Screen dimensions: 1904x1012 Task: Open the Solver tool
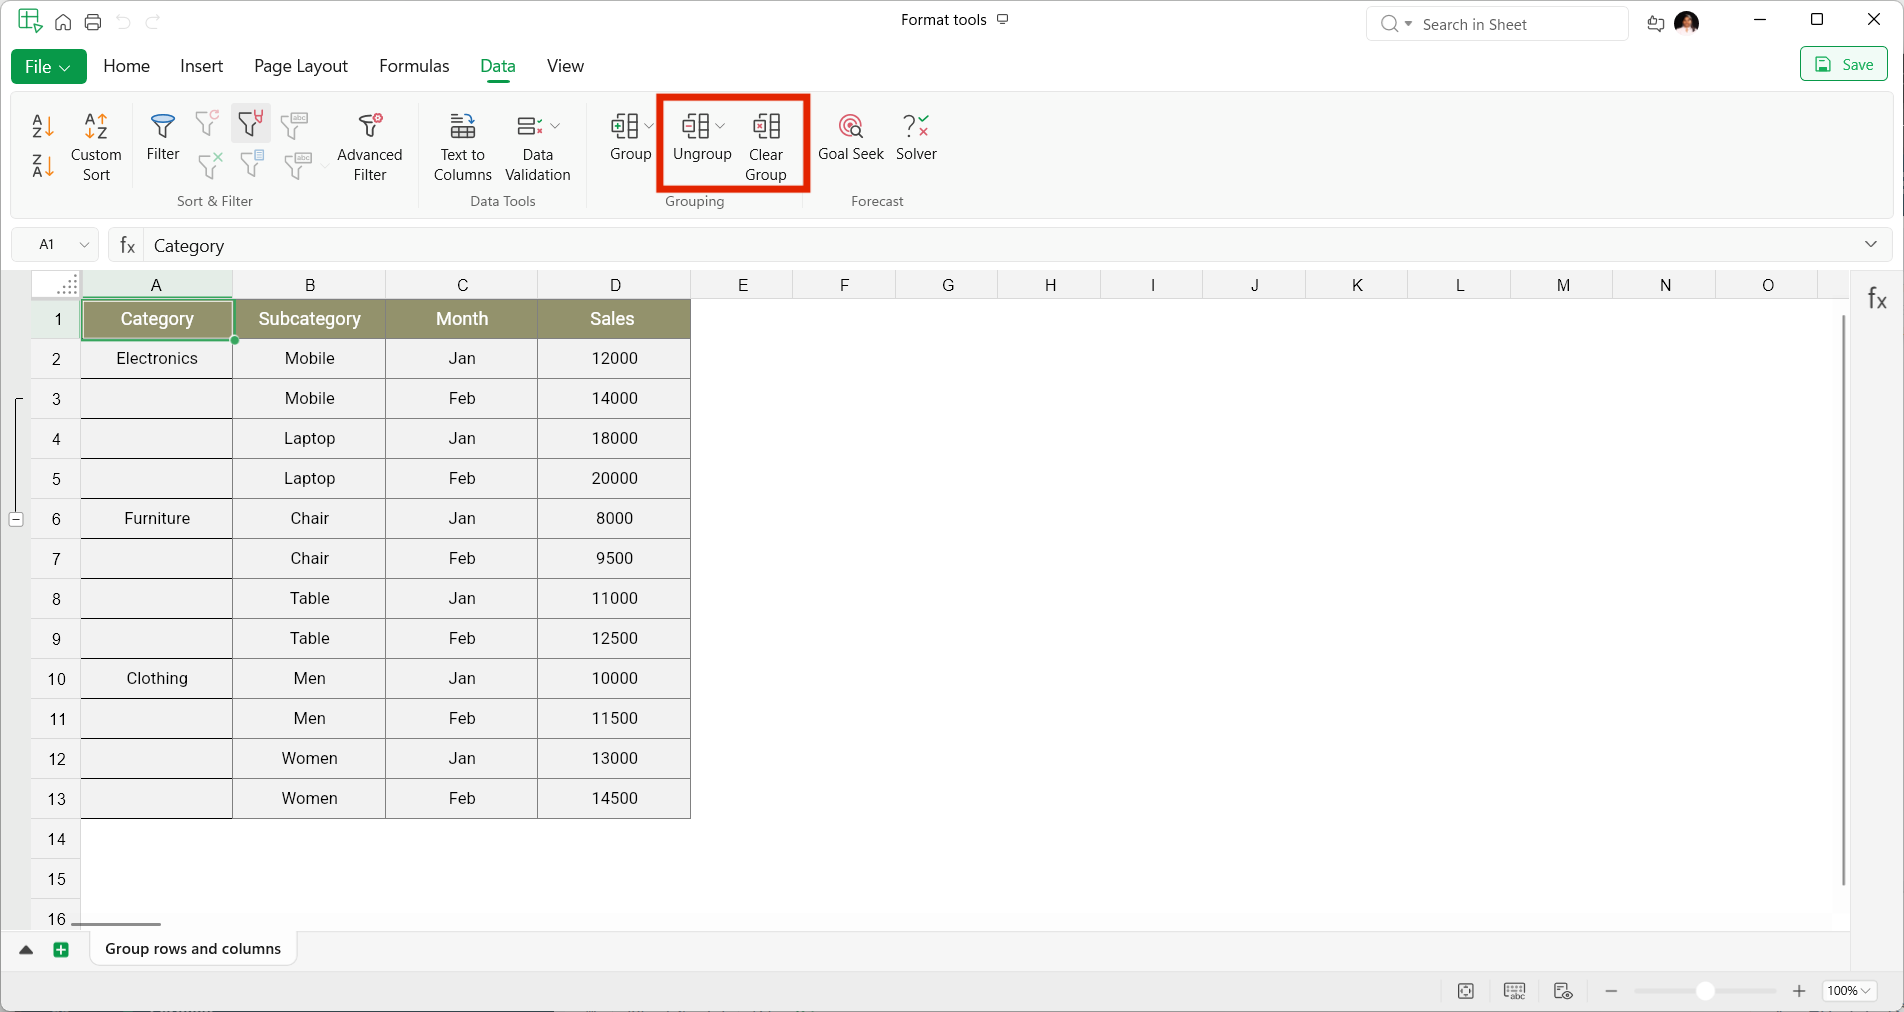[x=916, y=136]
